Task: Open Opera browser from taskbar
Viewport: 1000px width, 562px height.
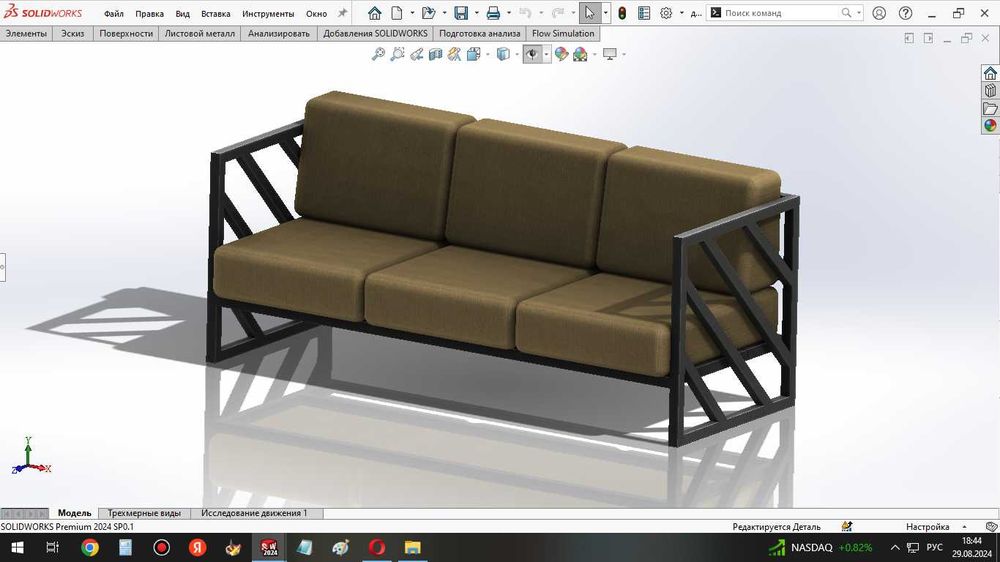Action: pyautogui.click(x=377, y=547)
